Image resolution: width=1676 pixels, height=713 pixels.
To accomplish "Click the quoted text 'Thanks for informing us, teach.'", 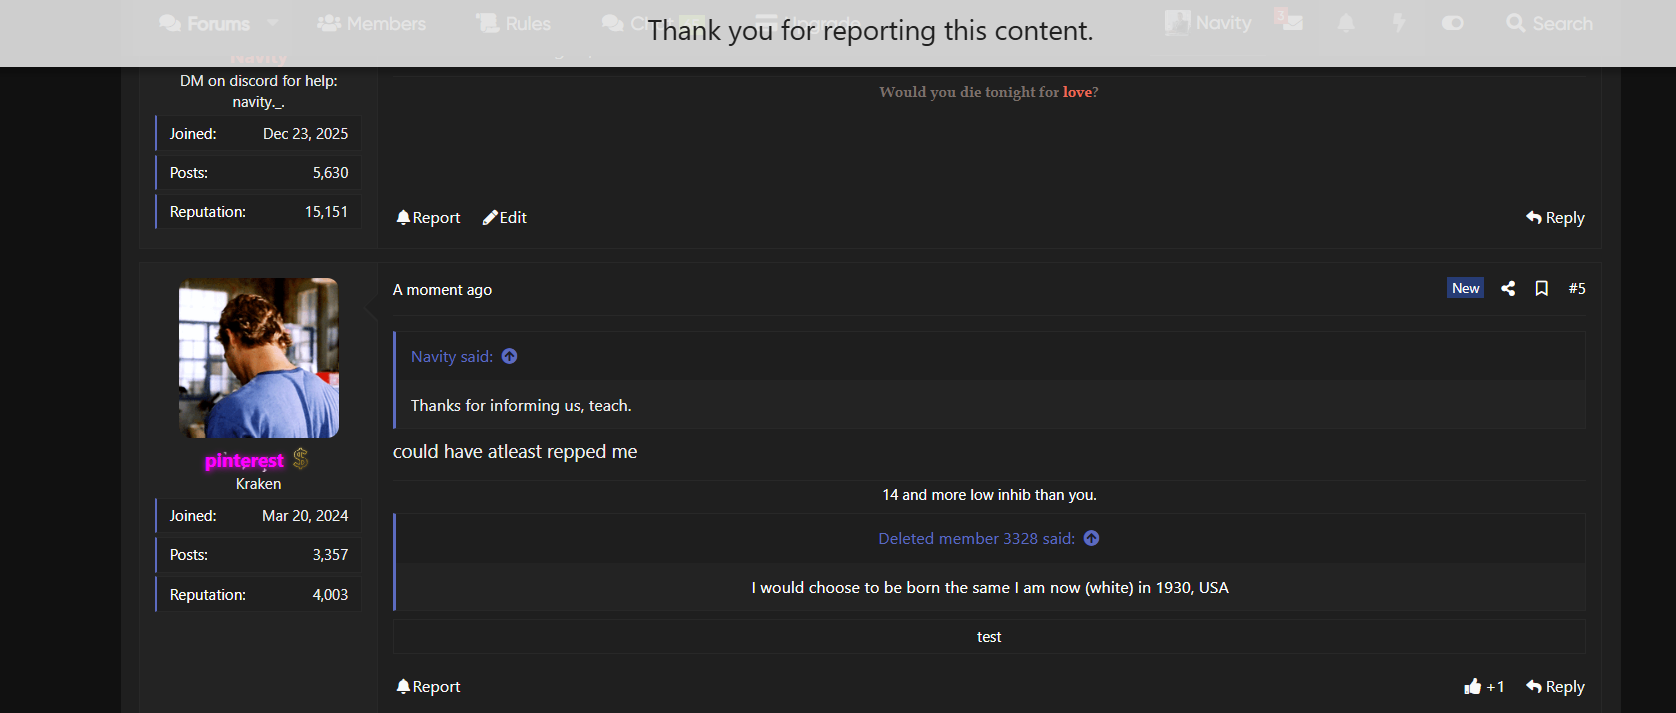I will click(x=521, y=405).
